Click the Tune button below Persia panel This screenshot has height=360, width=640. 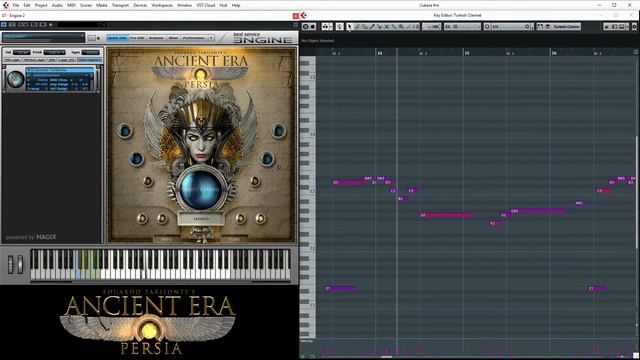234,239
